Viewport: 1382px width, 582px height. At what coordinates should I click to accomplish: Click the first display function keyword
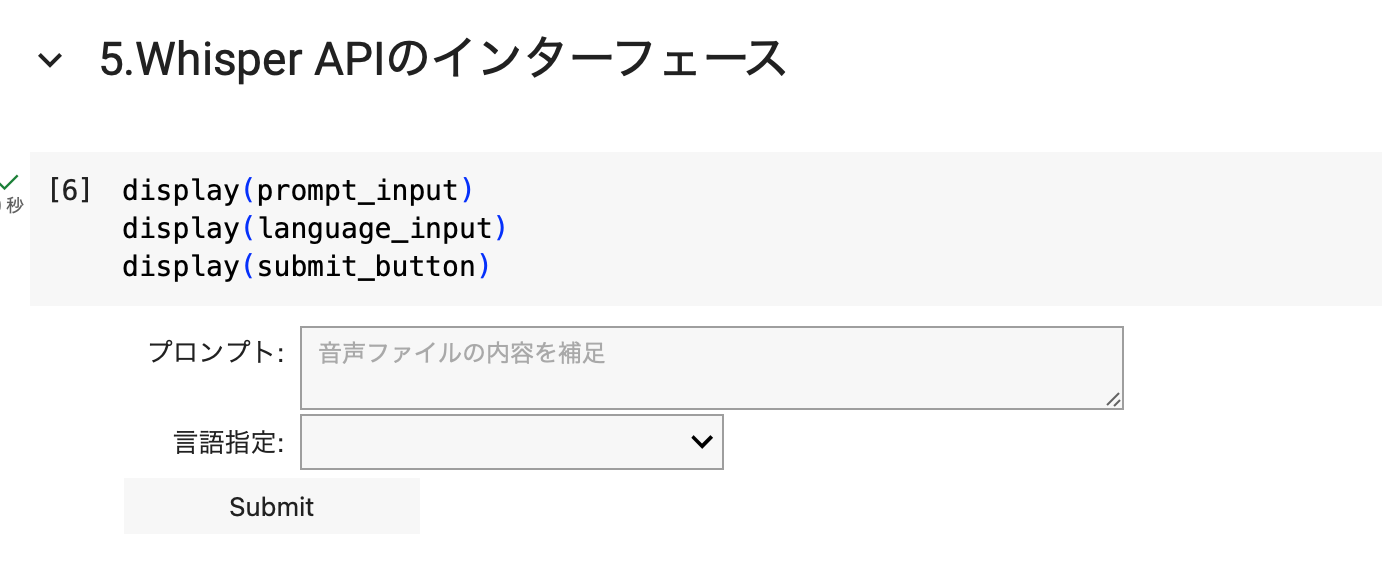[181, 190]
